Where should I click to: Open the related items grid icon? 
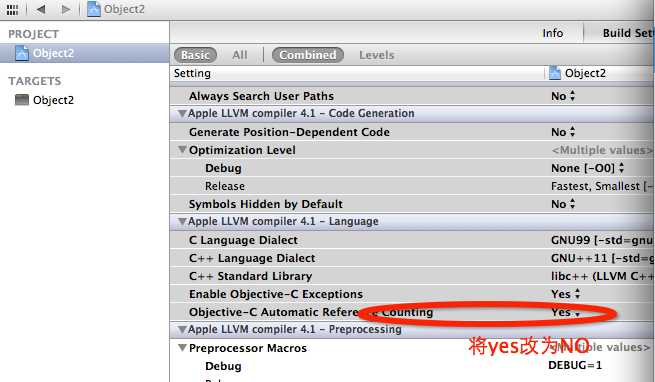point(13,9)
